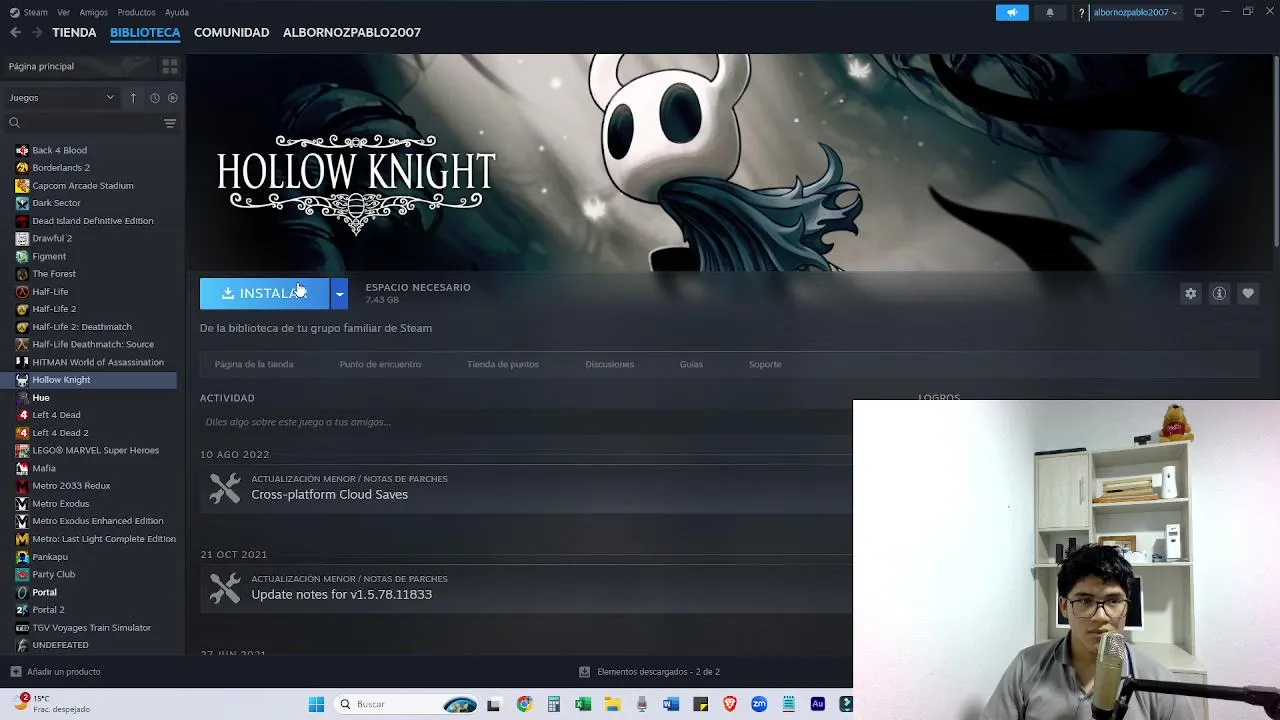The height and width of the screenshot is (720, 1280).
Task: Open the Tienda de puntos link
Action: [503, 364]
